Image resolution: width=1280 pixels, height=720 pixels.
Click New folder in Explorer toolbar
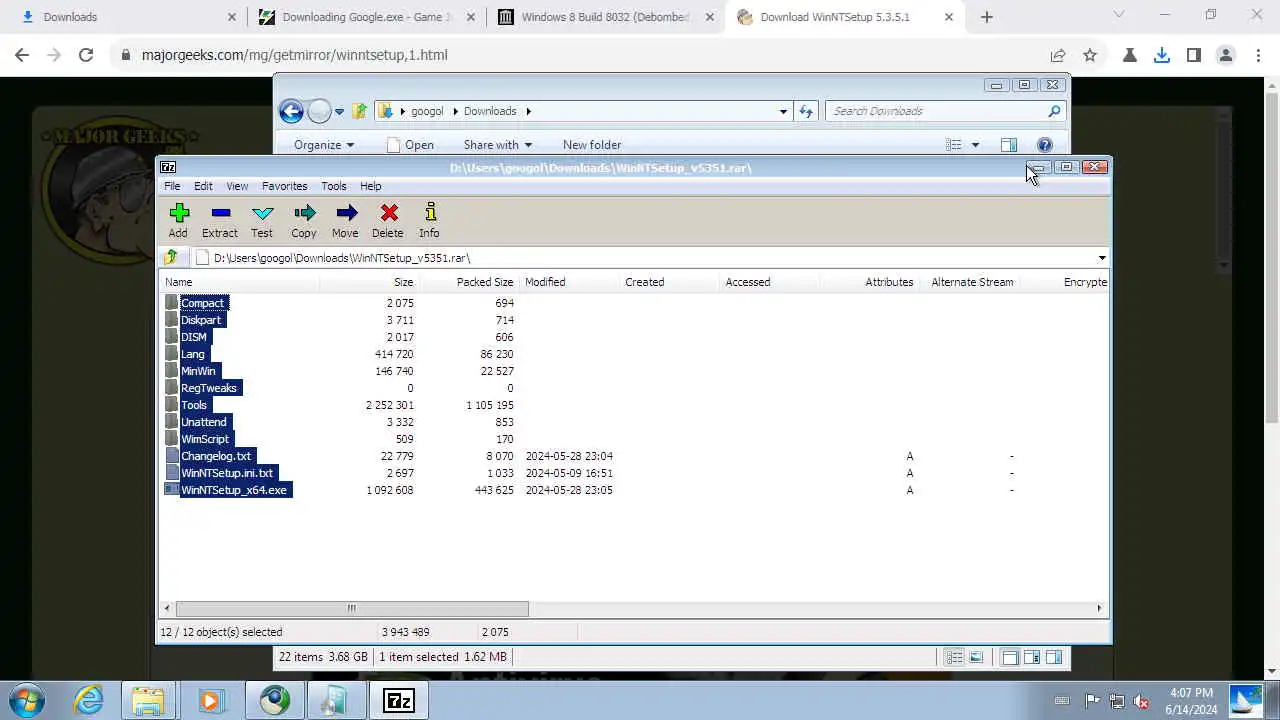coord(592,145)
